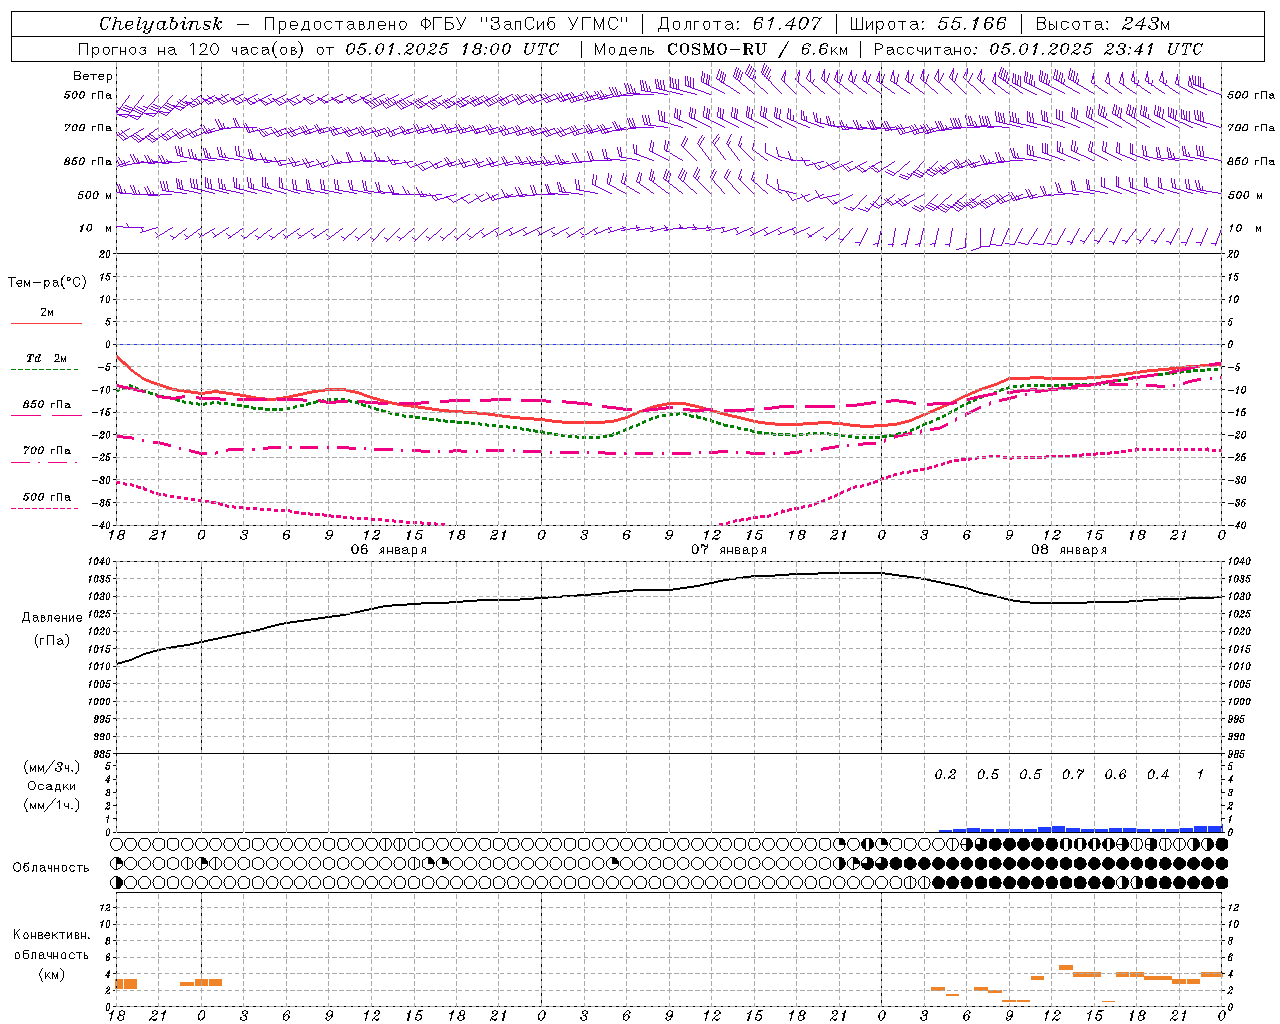Click "Прогноз на 120 часа(ов)" forecast text
This screenshot has height=1024, width=1280.
point(192,49)
